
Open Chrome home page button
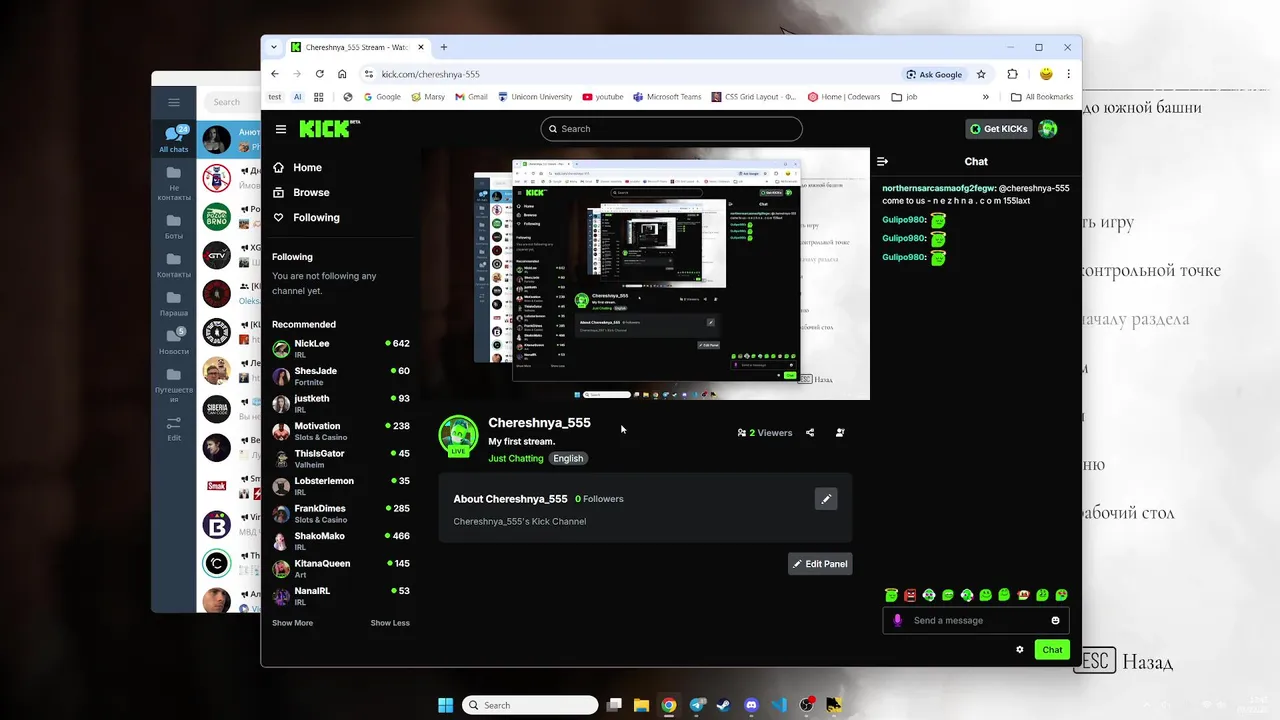pyautogui.click(x=342, y=74)
